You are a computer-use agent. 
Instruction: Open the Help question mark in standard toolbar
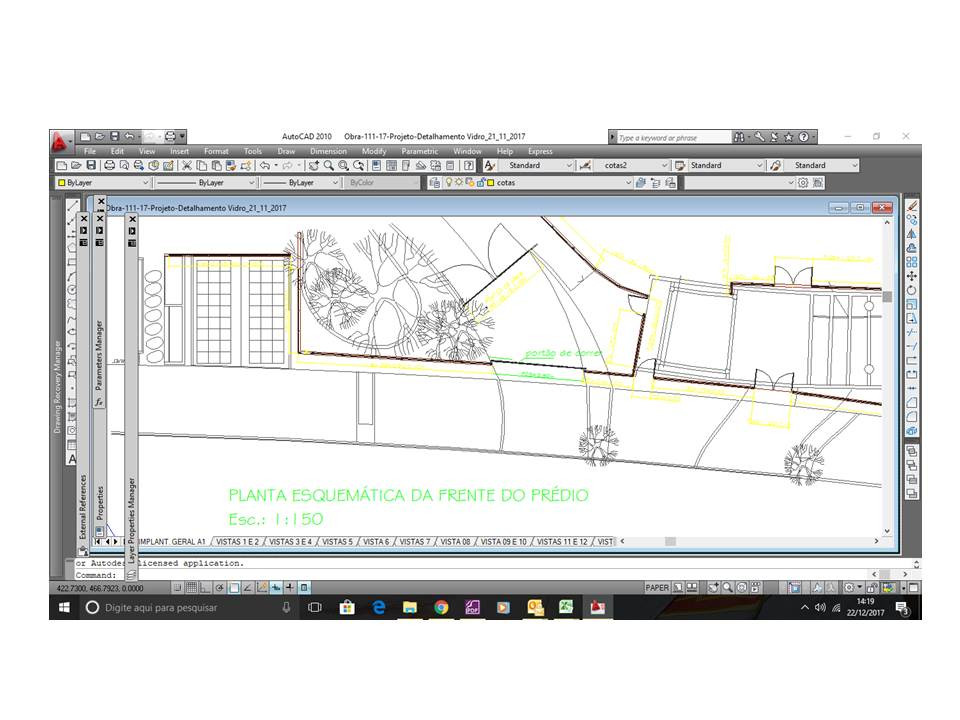click(468, 165)
